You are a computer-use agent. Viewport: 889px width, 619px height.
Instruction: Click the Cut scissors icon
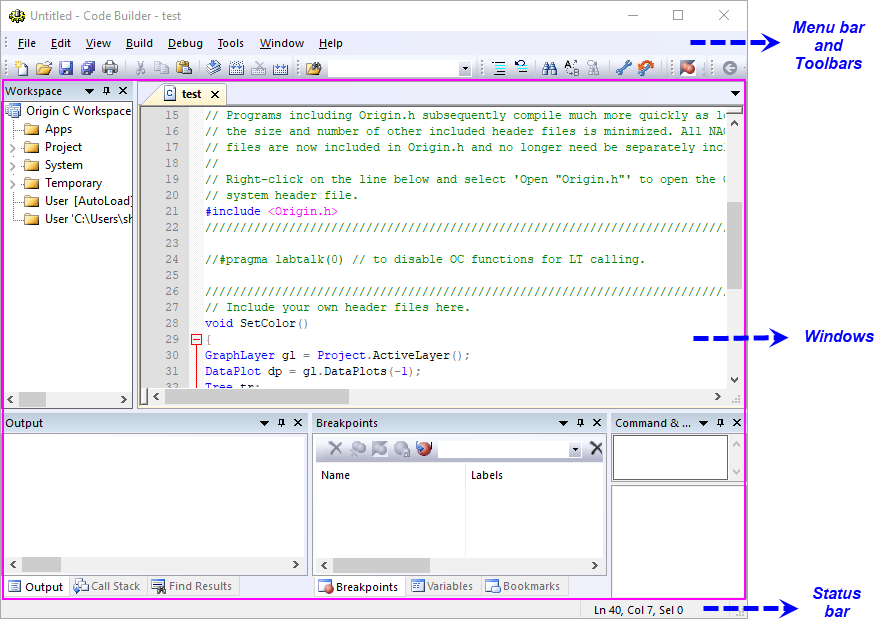[140, 68]
